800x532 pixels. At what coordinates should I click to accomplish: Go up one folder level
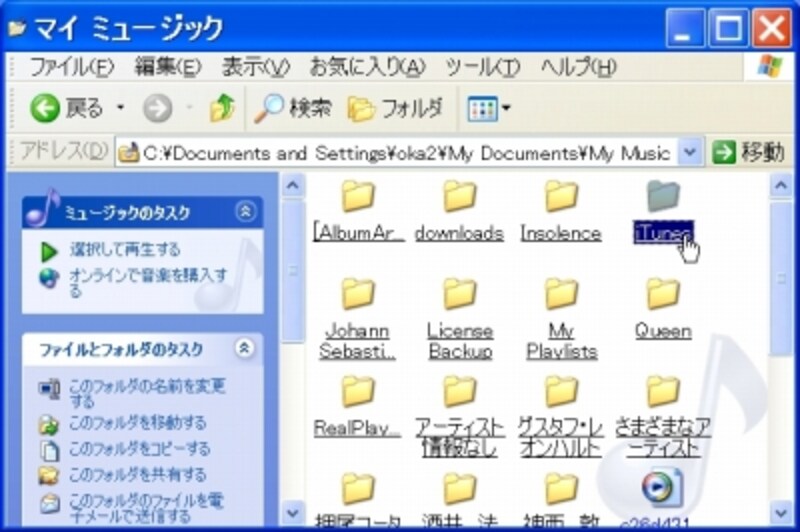tap(222, 108)
